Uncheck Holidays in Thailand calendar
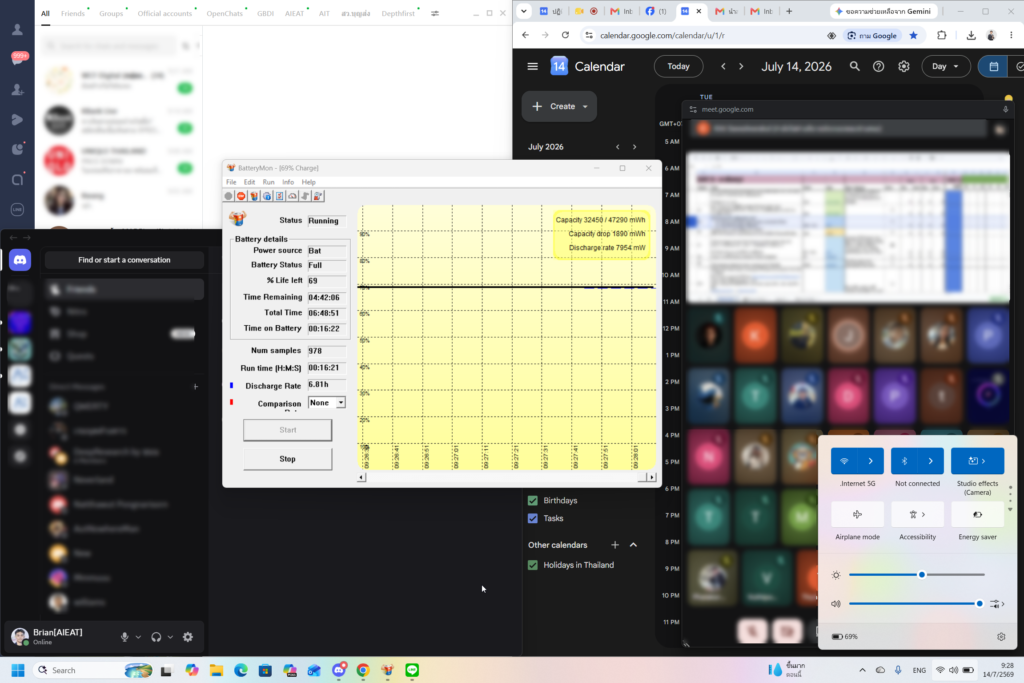This screenshot has width=1024, height=683. coord(533,565)
